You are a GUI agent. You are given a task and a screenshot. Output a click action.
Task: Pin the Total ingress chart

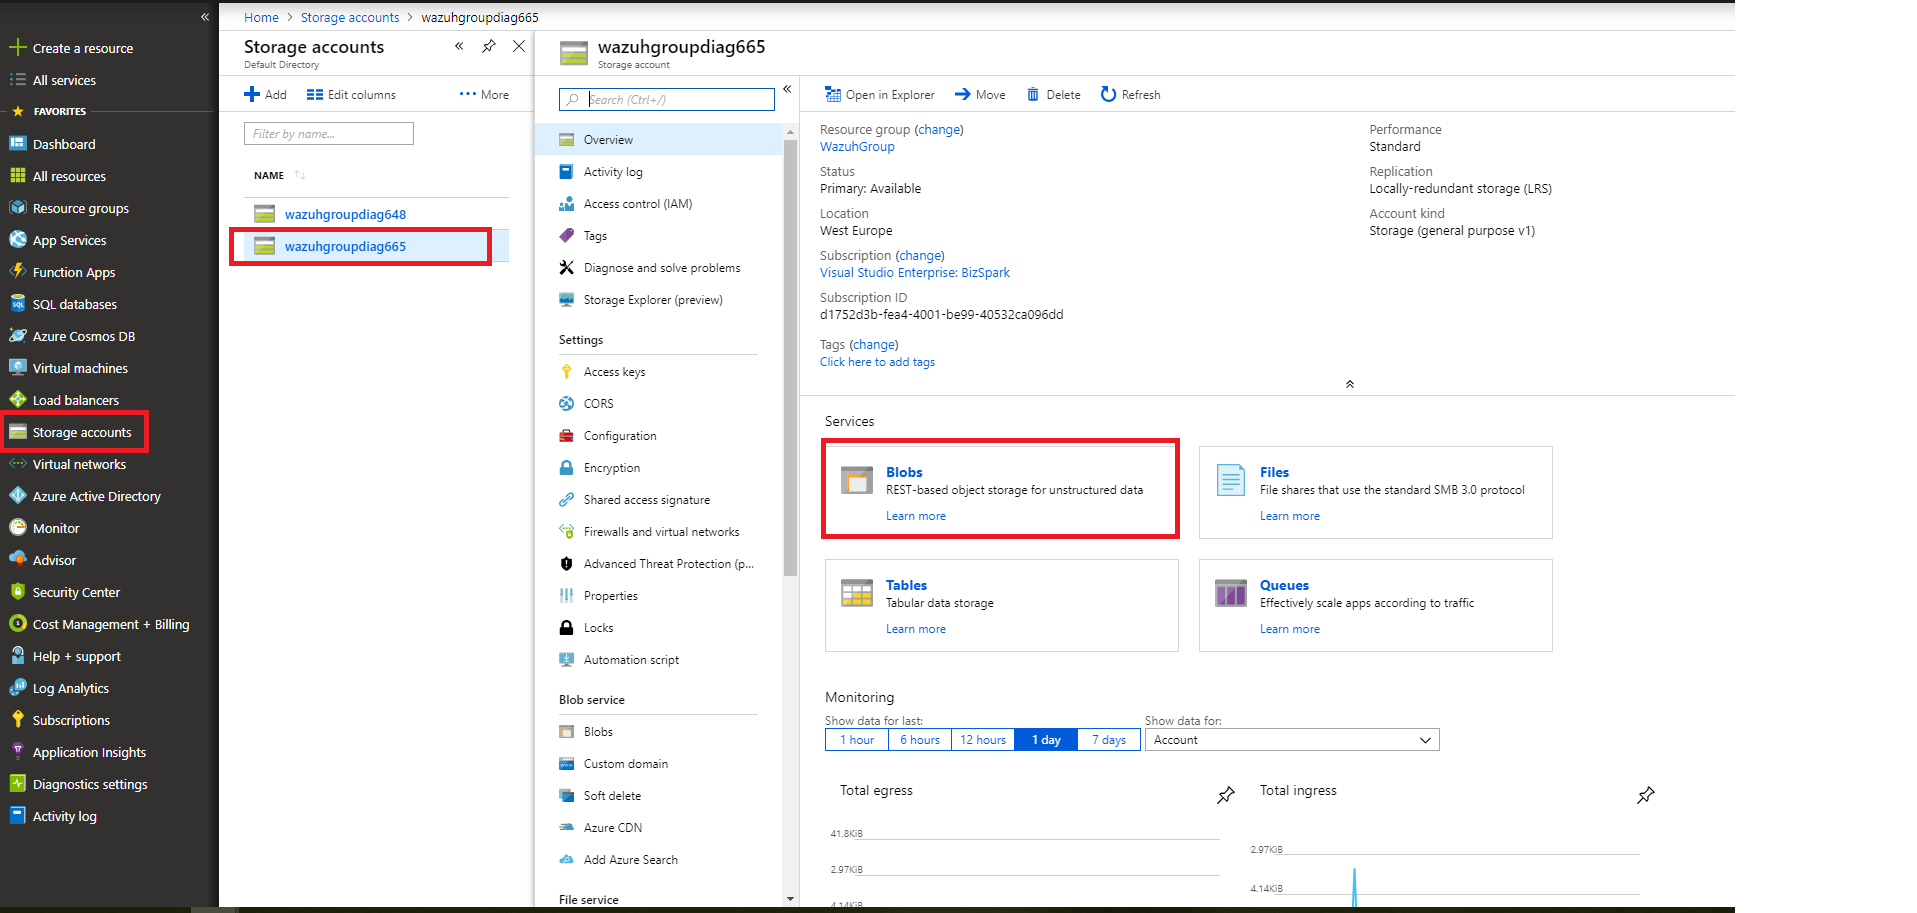1646,795
